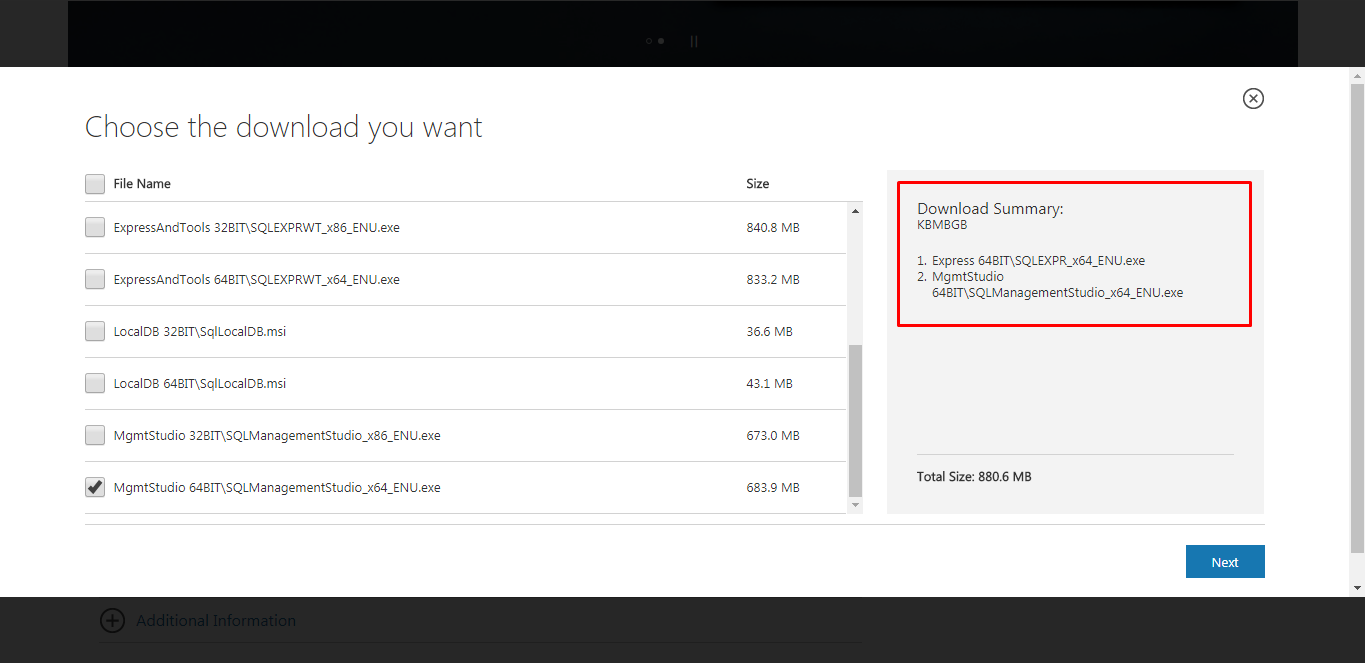The width and height of the screenshot is (1365, 663).
Task: Select the second carousel dot
Action: click(x=661, y=41)
